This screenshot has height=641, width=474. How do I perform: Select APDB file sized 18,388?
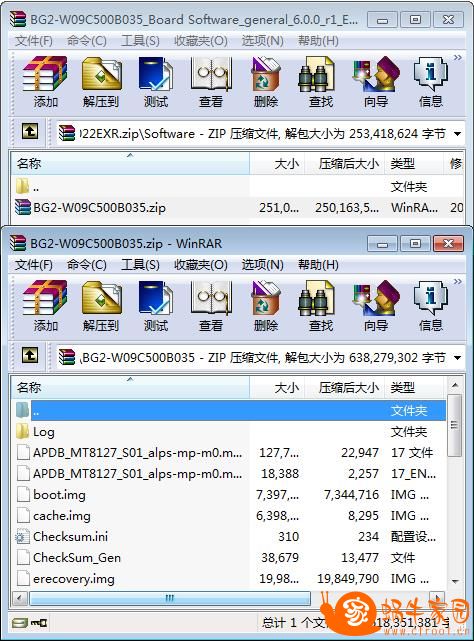click(229, 474)
